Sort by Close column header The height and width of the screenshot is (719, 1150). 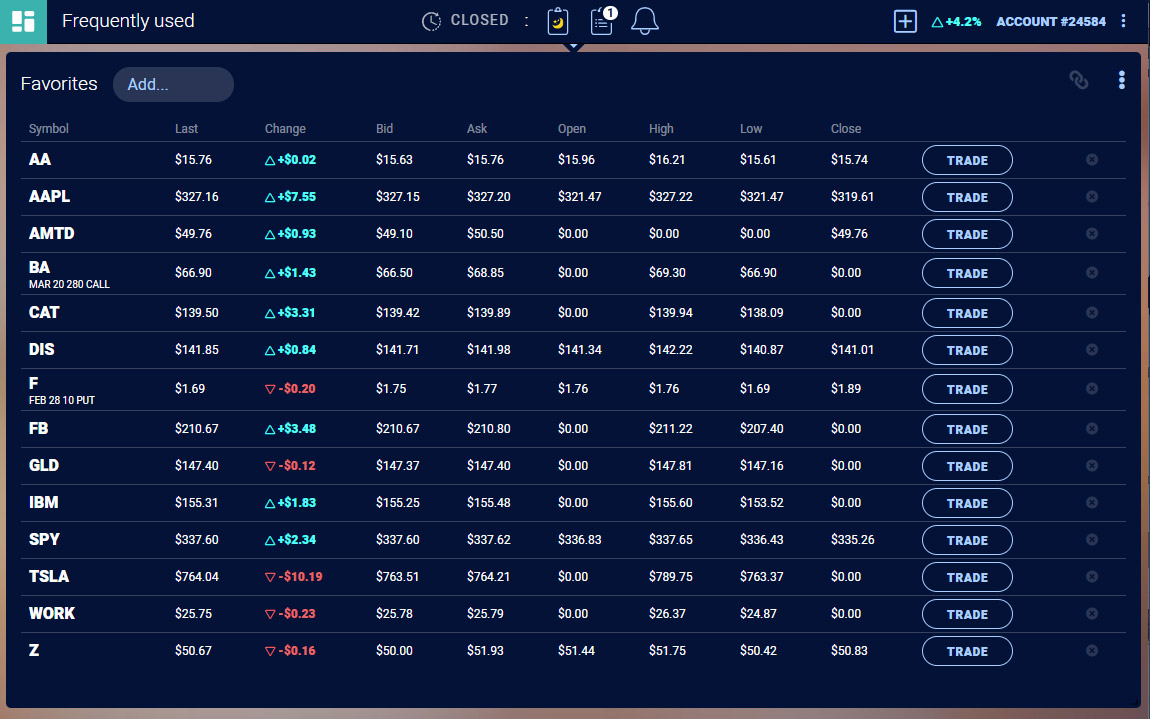[846, 128]
